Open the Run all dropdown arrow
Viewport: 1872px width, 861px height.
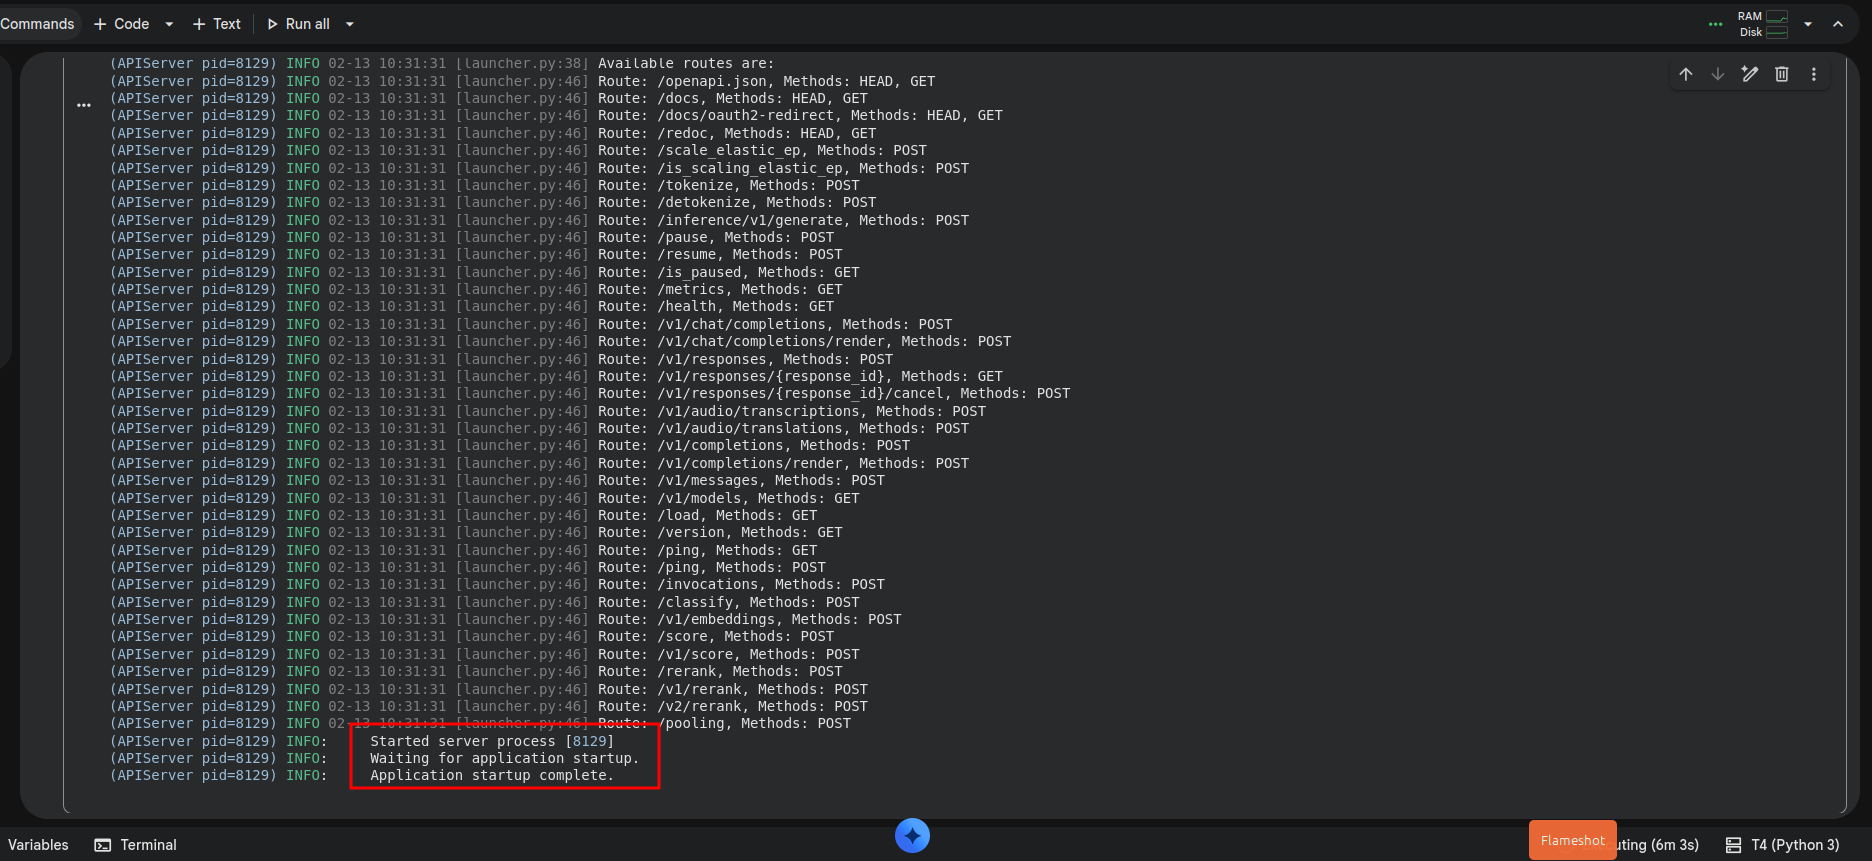[x=350, y=24]
